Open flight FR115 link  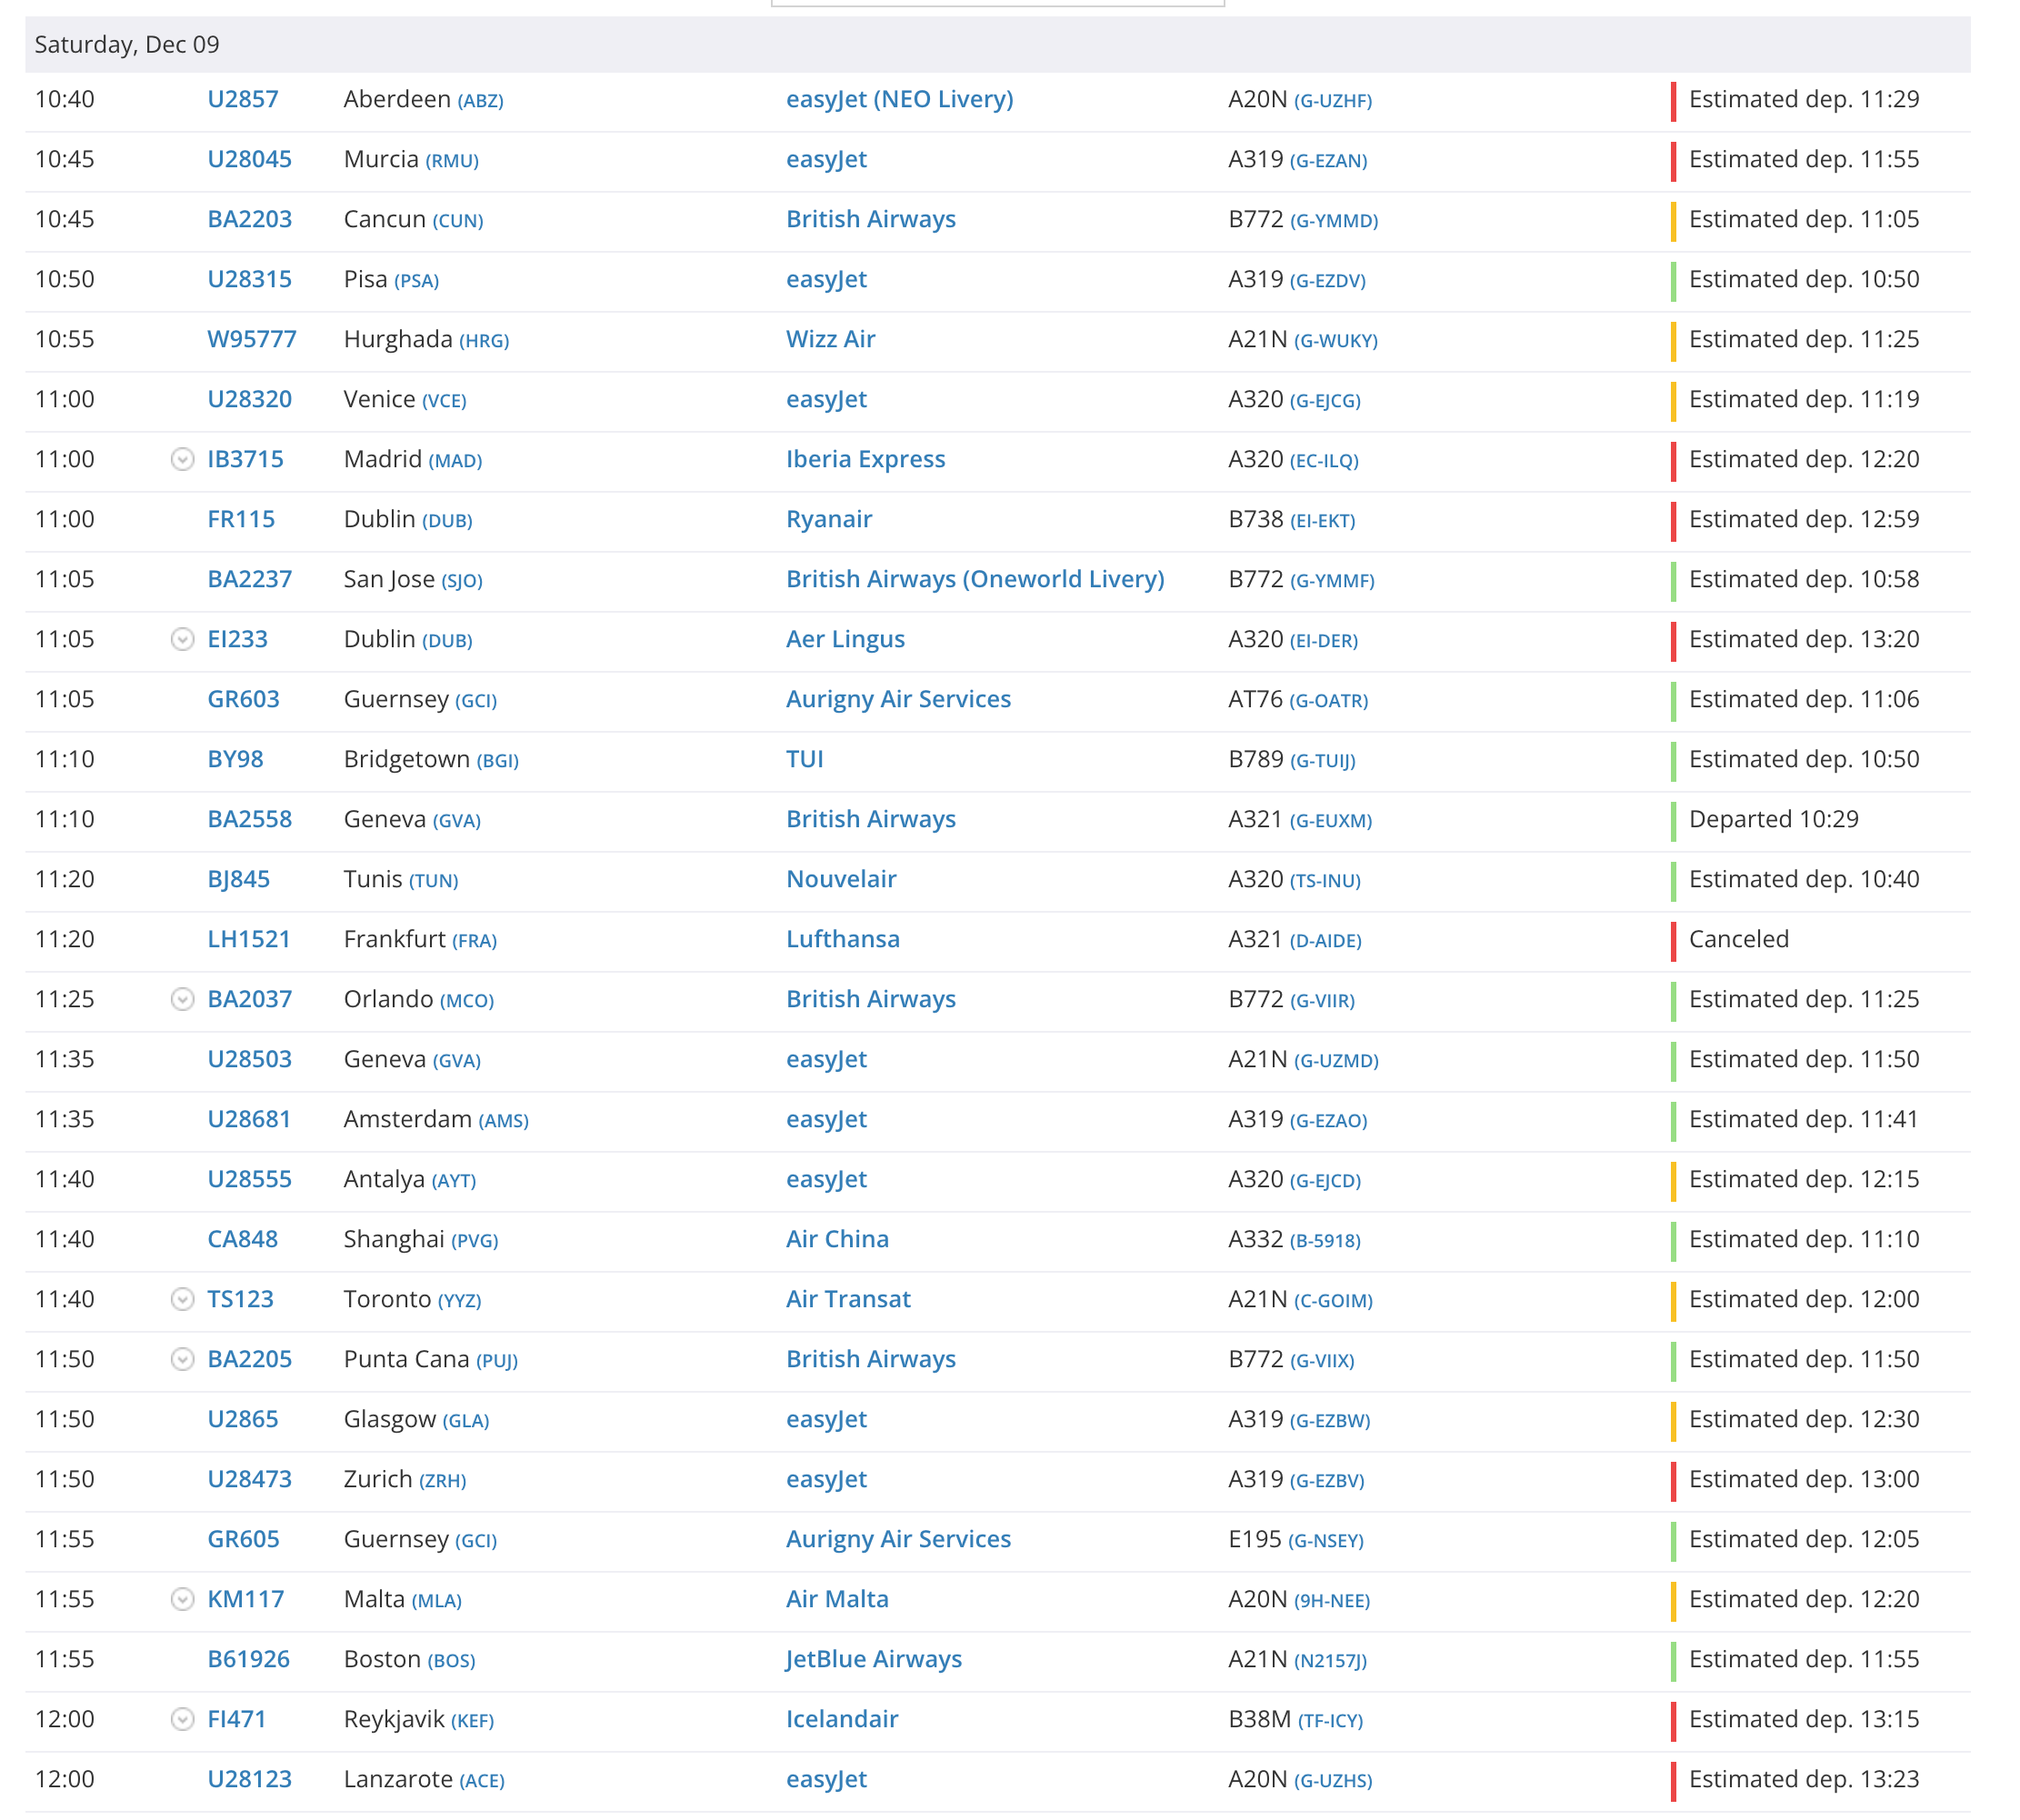(x=241, y=519)
